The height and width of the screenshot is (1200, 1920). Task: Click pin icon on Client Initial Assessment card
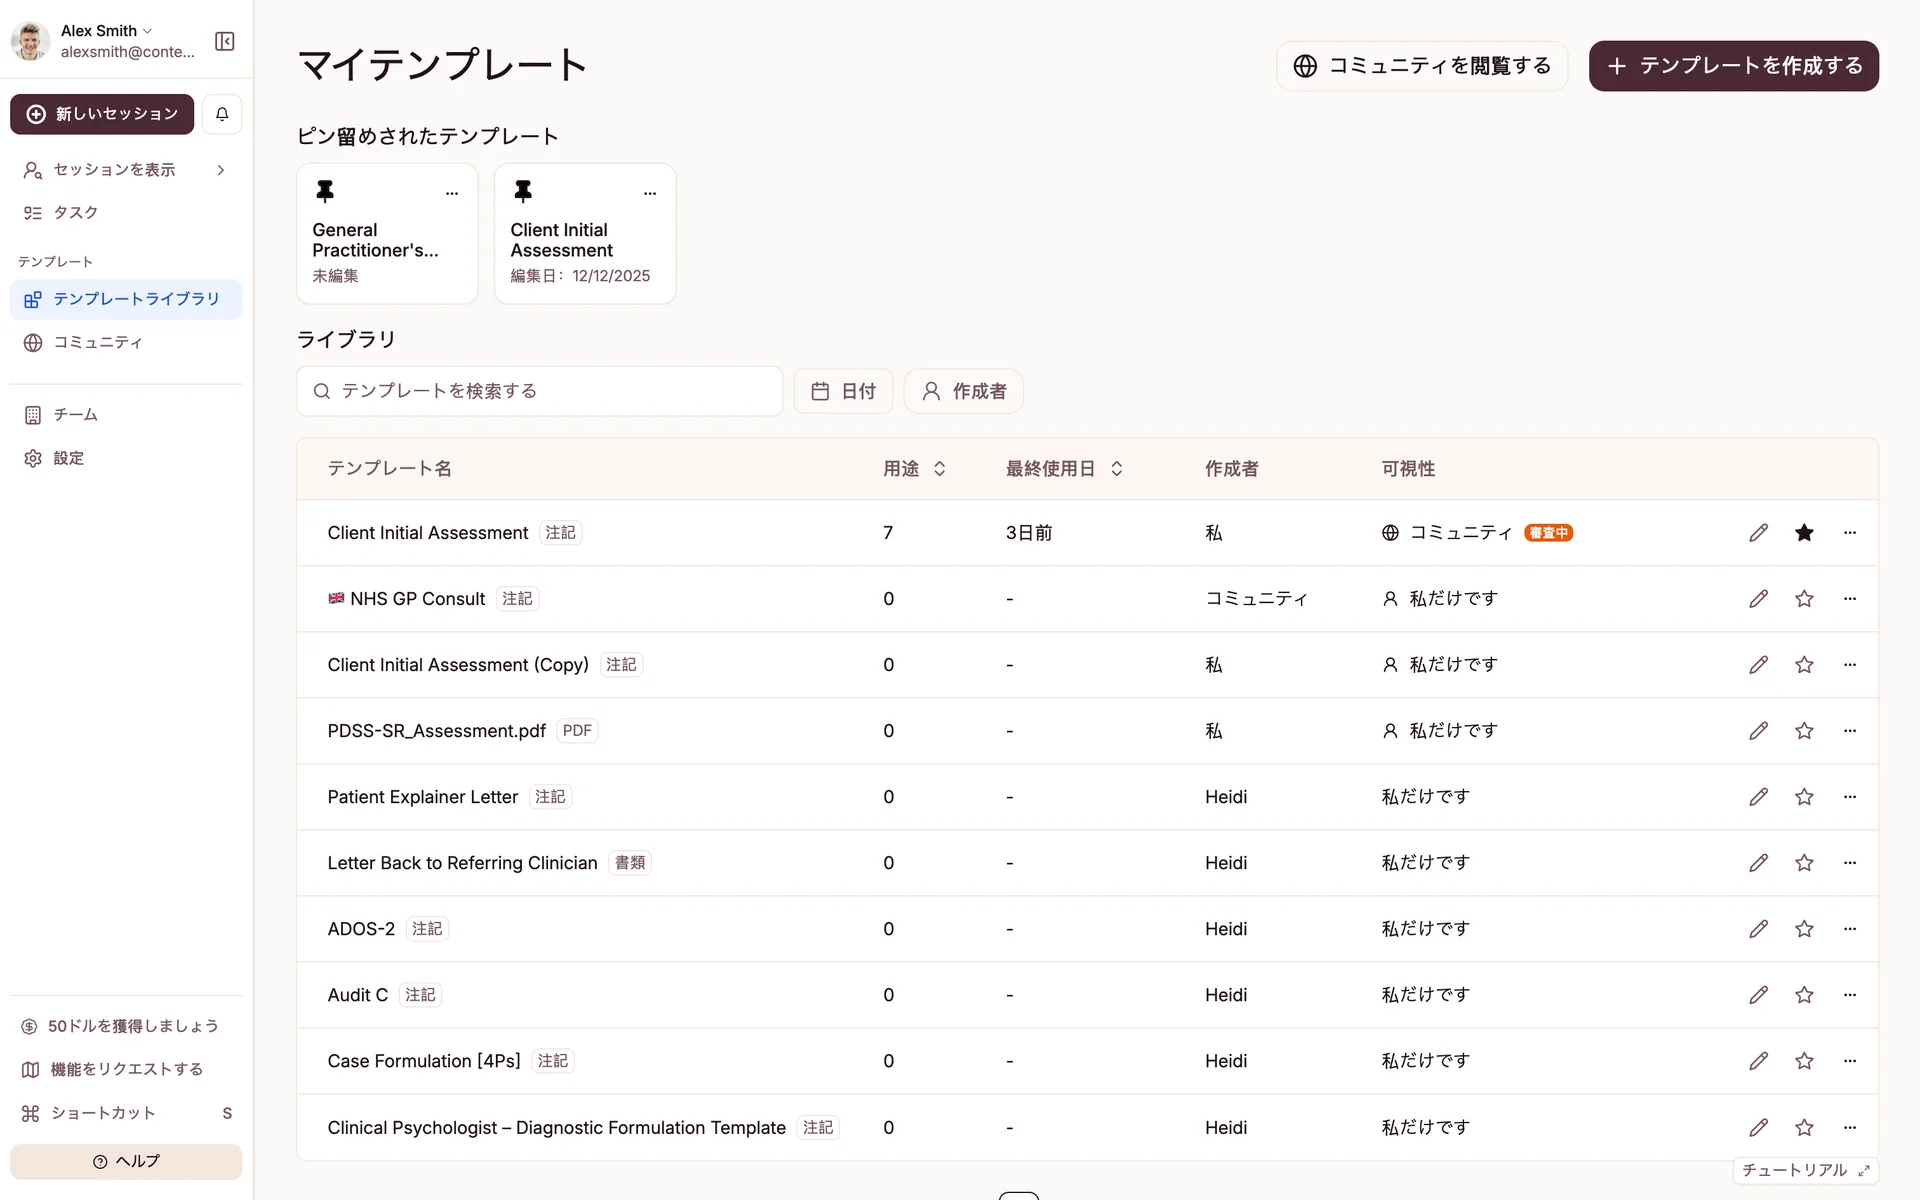523,191
